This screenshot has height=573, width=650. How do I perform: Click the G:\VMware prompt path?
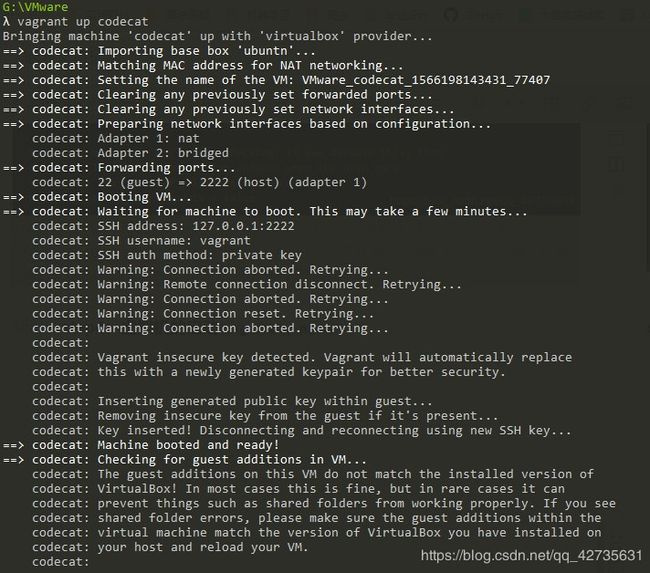click(36, 7)
